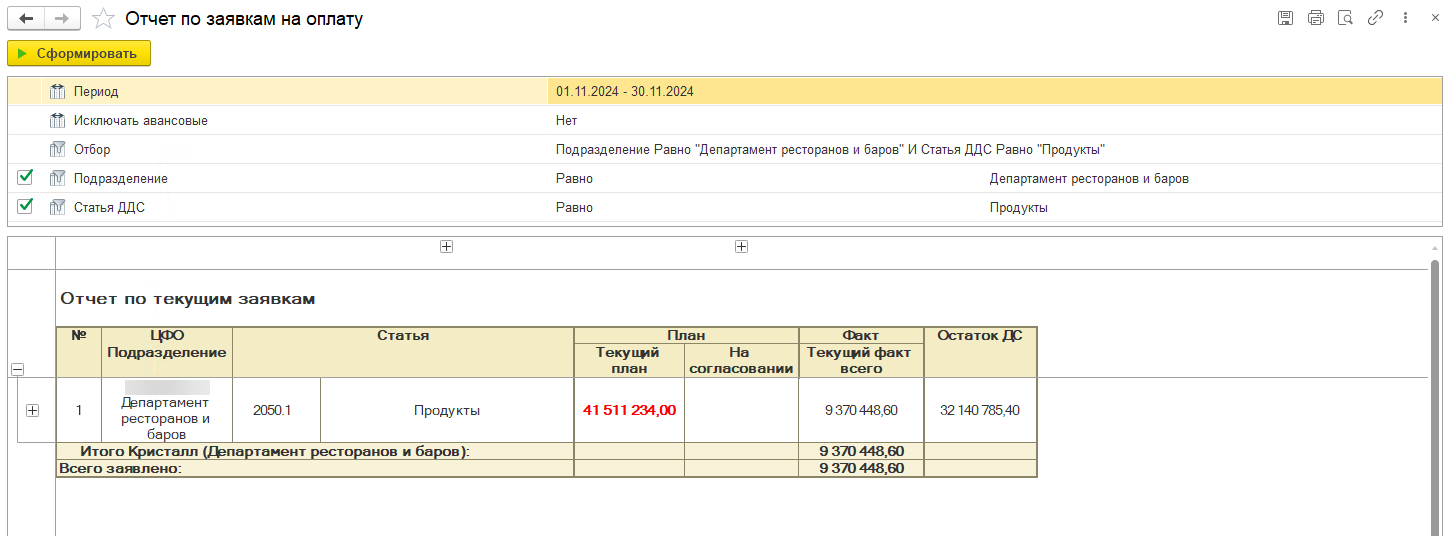Click Итого Кристалл subtotal row label
This screenshot has height=536, width=1454.
(275, 451)
